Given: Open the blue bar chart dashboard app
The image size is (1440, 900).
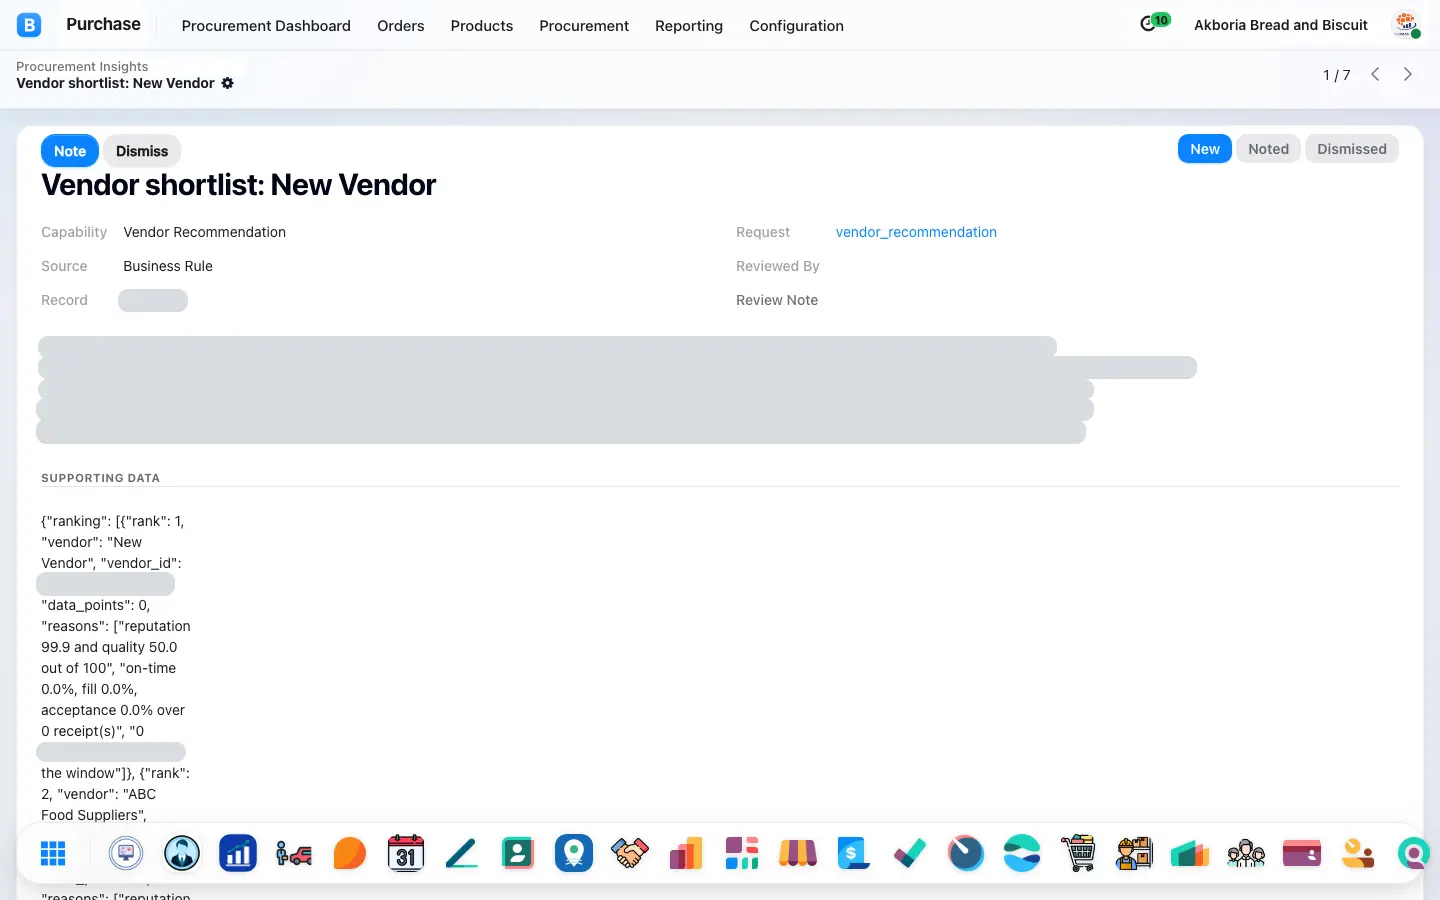Looking at the screenshot, I should pos(238,853).
